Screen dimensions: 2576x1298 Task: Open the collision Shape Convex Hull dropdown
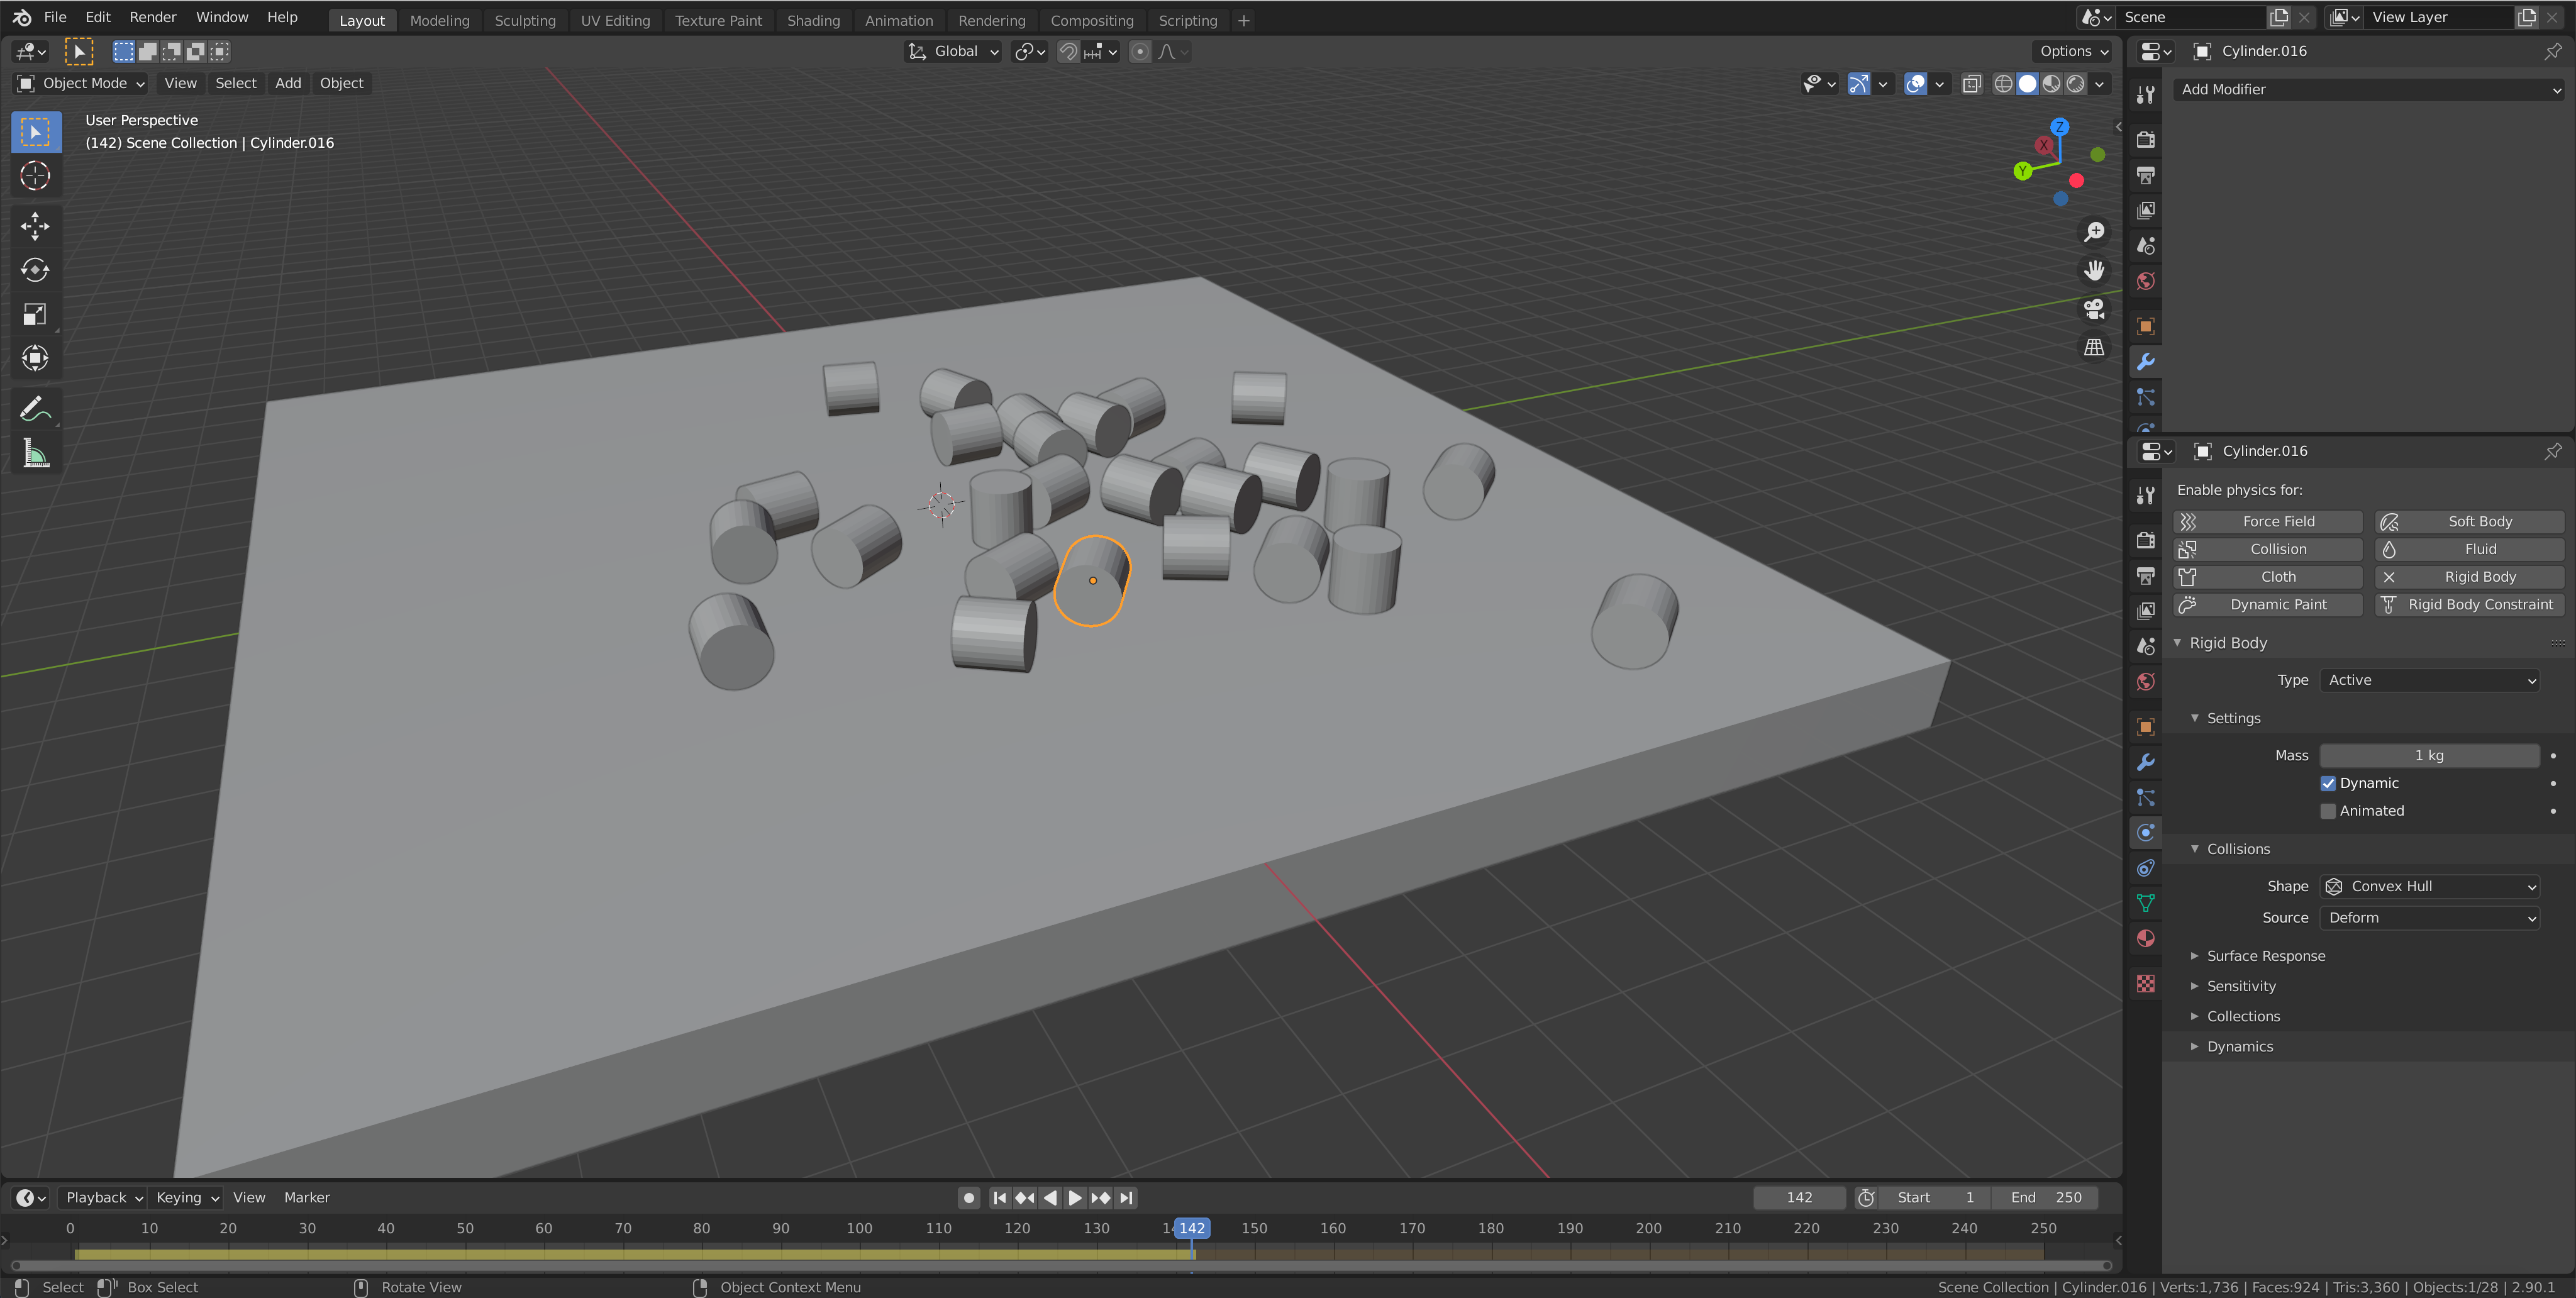click(2430, 886)
